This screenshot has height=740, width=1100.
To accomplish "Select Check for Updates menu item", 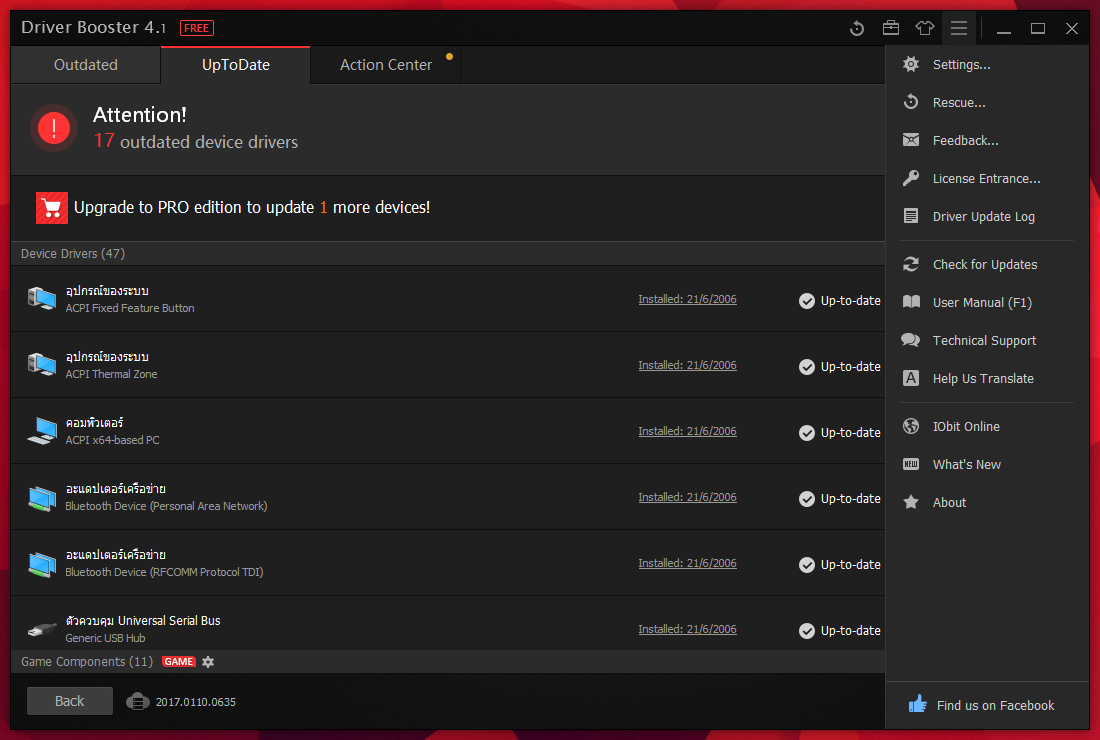I will (985, 264).
